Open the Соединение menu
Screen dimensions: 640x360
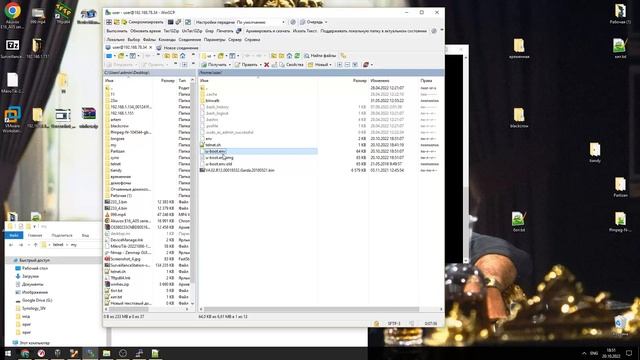click(x=189, y=40)
